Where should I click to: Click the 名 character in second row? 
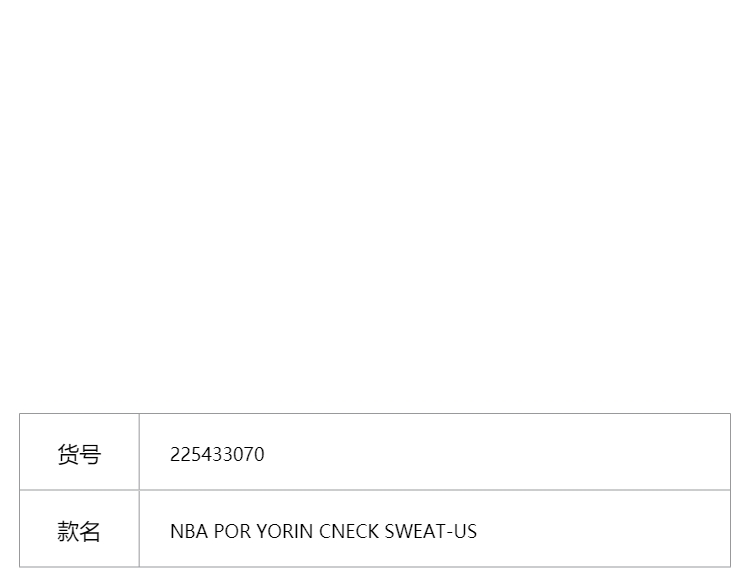tap(90, 532)
